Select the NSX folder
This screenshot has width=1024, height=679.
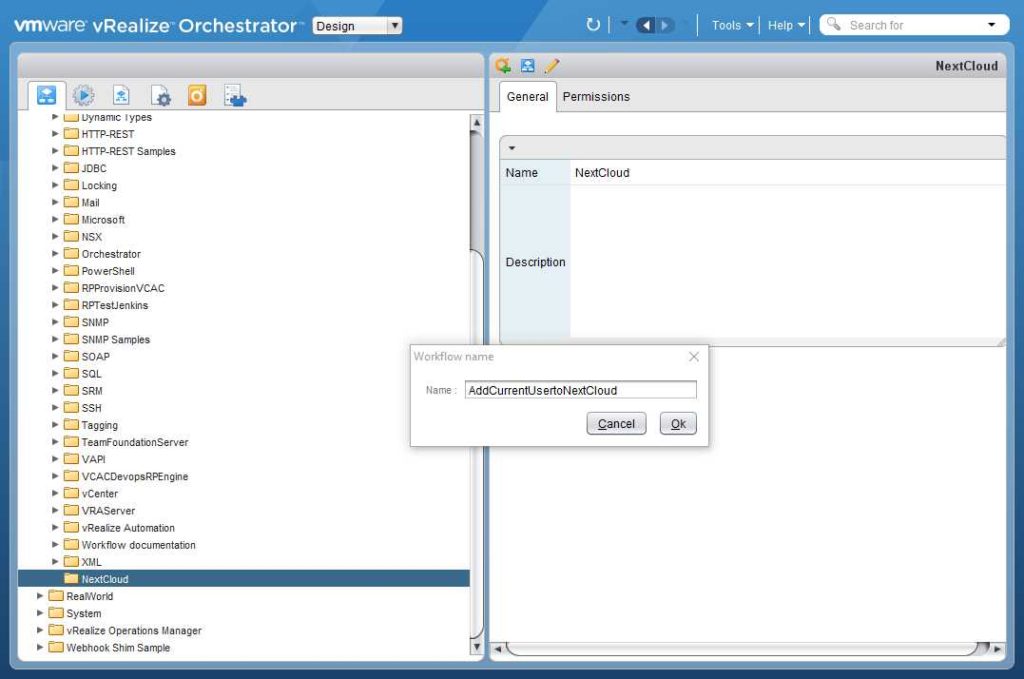tap(83, 236)
